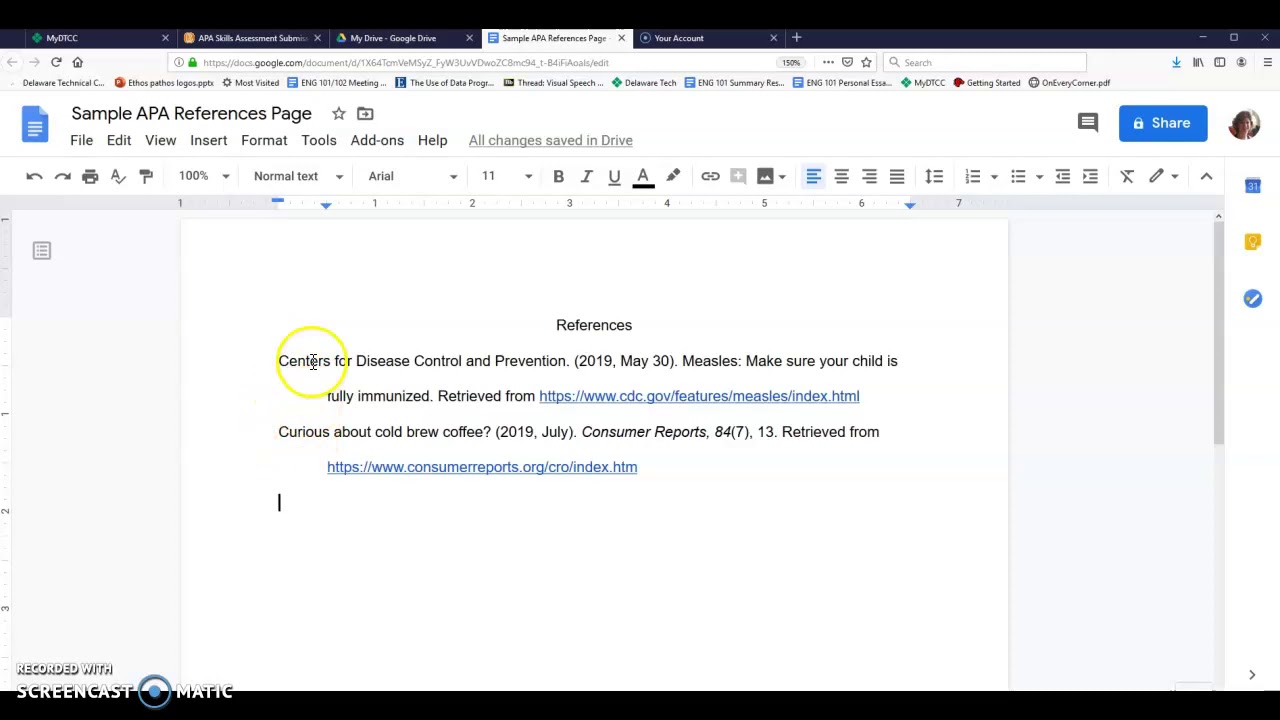Select the Paint format tool
Viewport: 1280px width, 720px height.
(146, 176)
